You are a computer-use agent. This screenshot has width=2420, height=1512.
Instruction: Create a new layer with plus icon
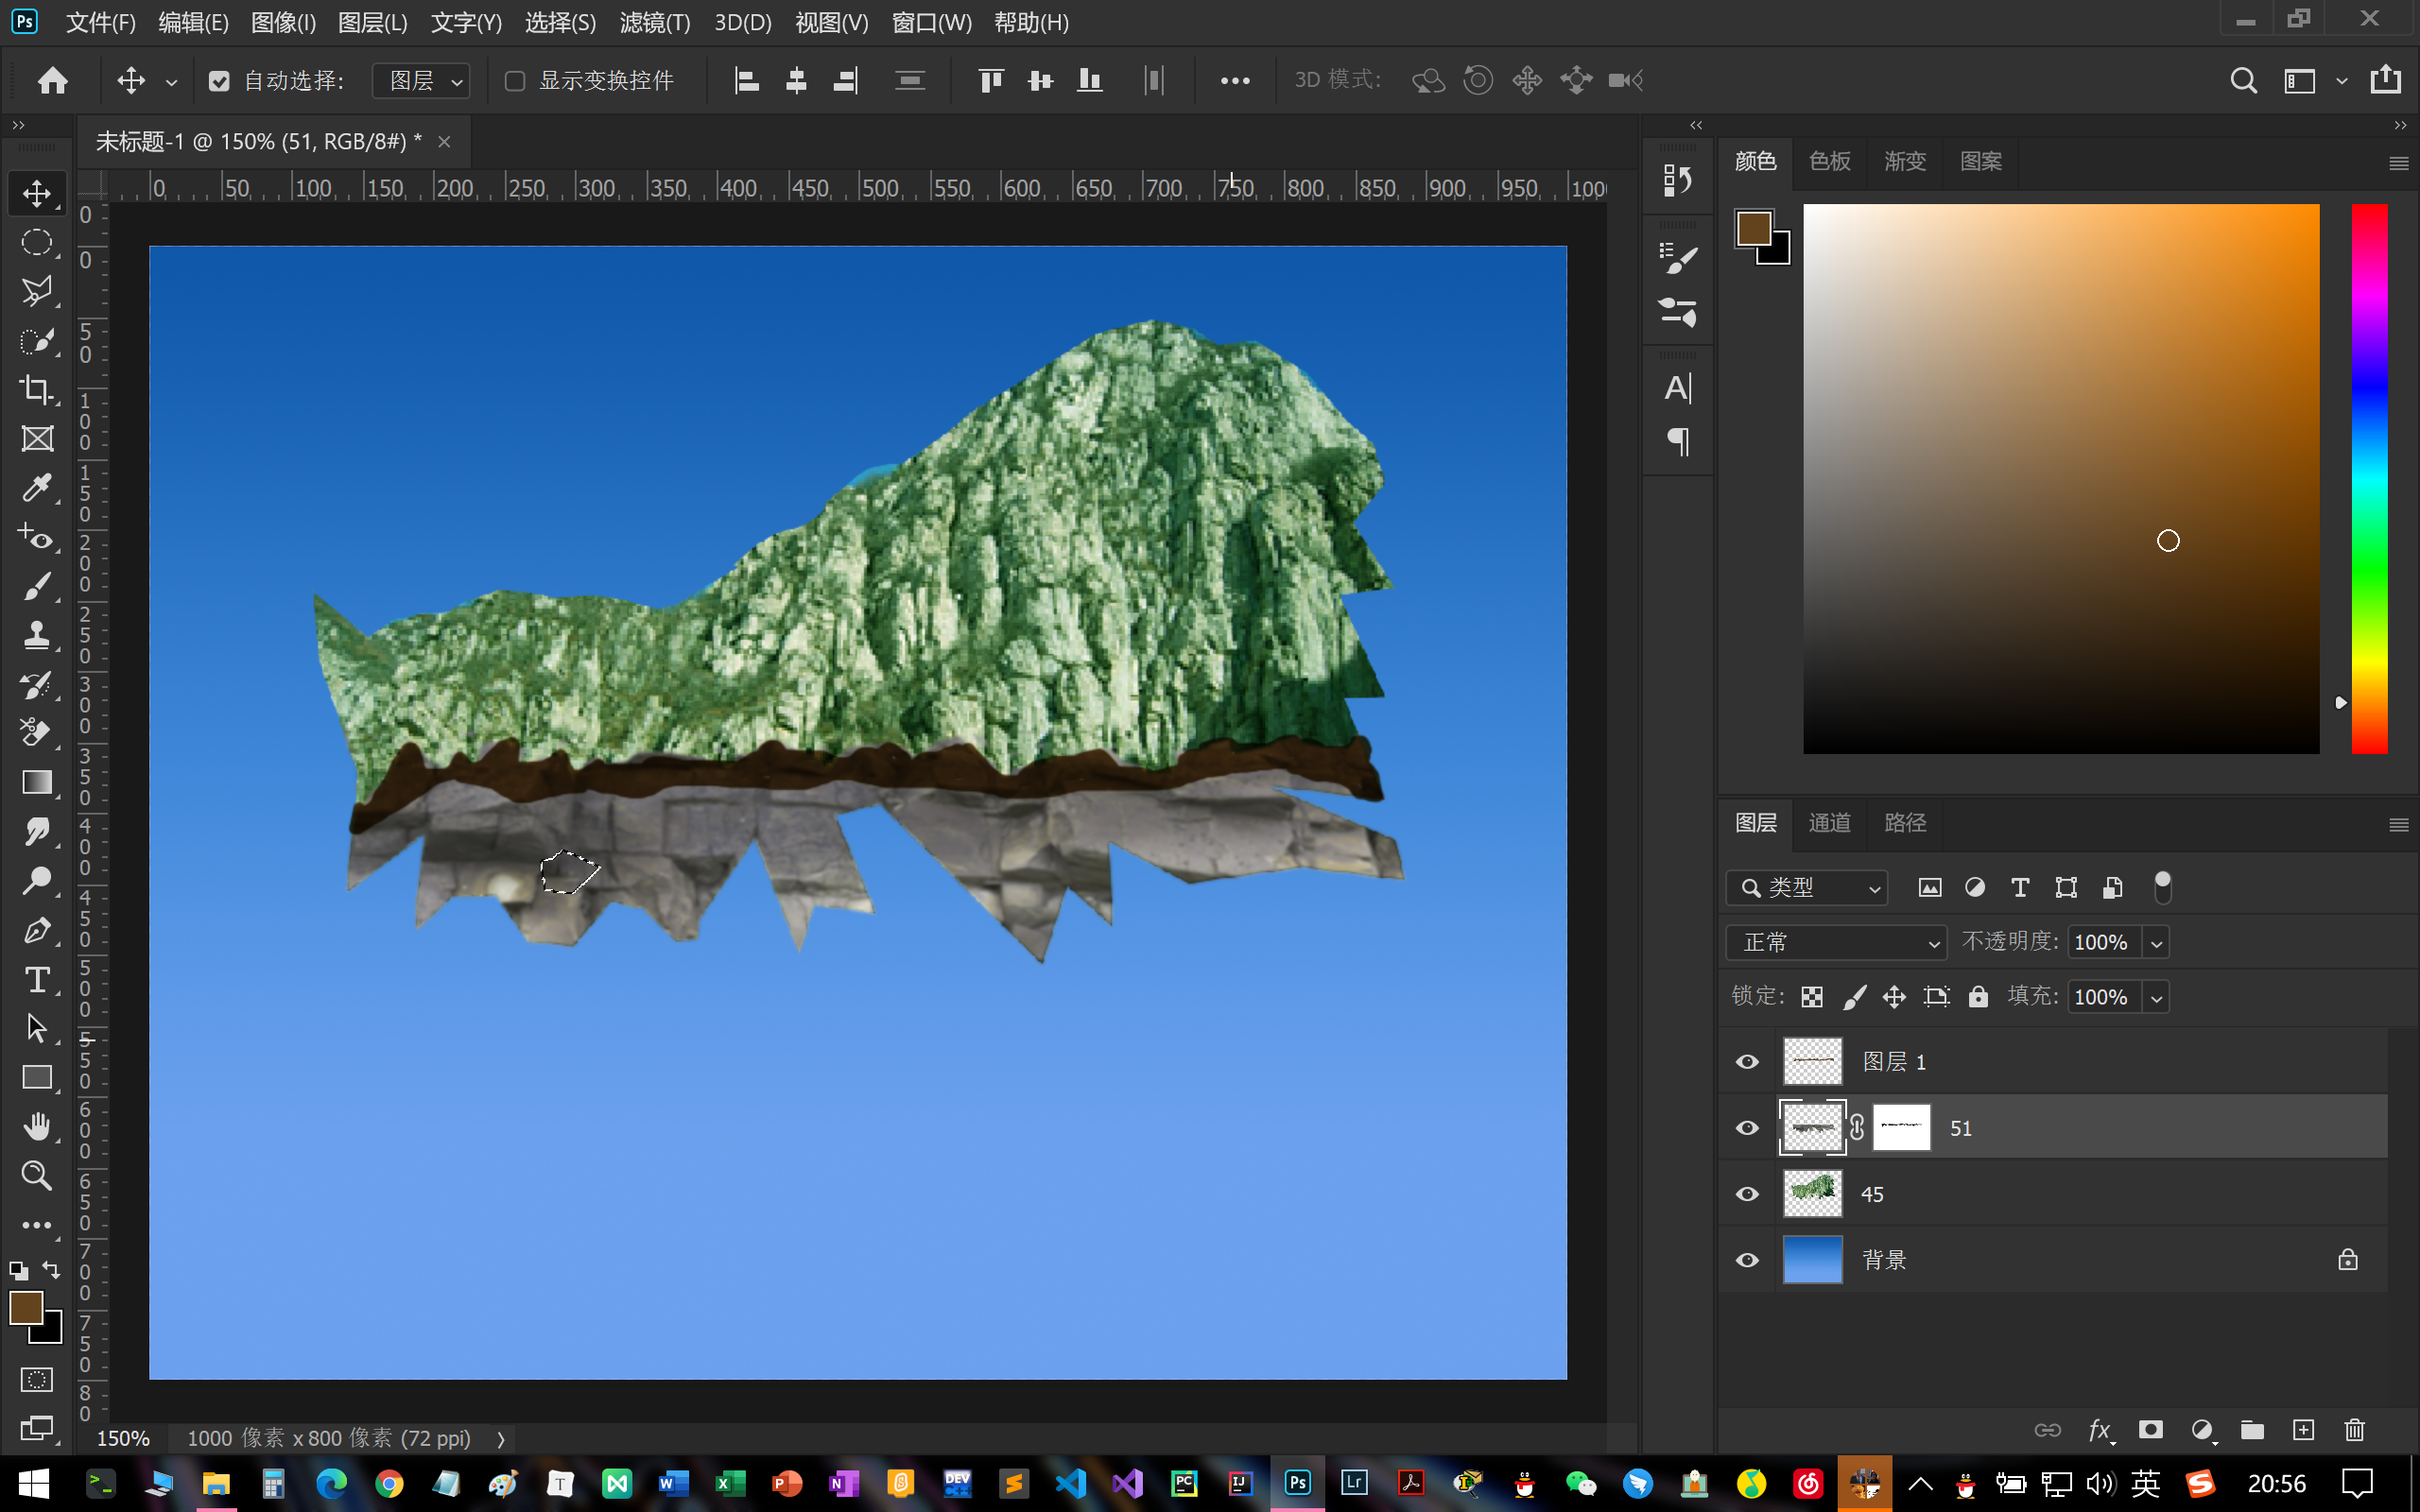pyautogui.click(x=2304, y=1430)
